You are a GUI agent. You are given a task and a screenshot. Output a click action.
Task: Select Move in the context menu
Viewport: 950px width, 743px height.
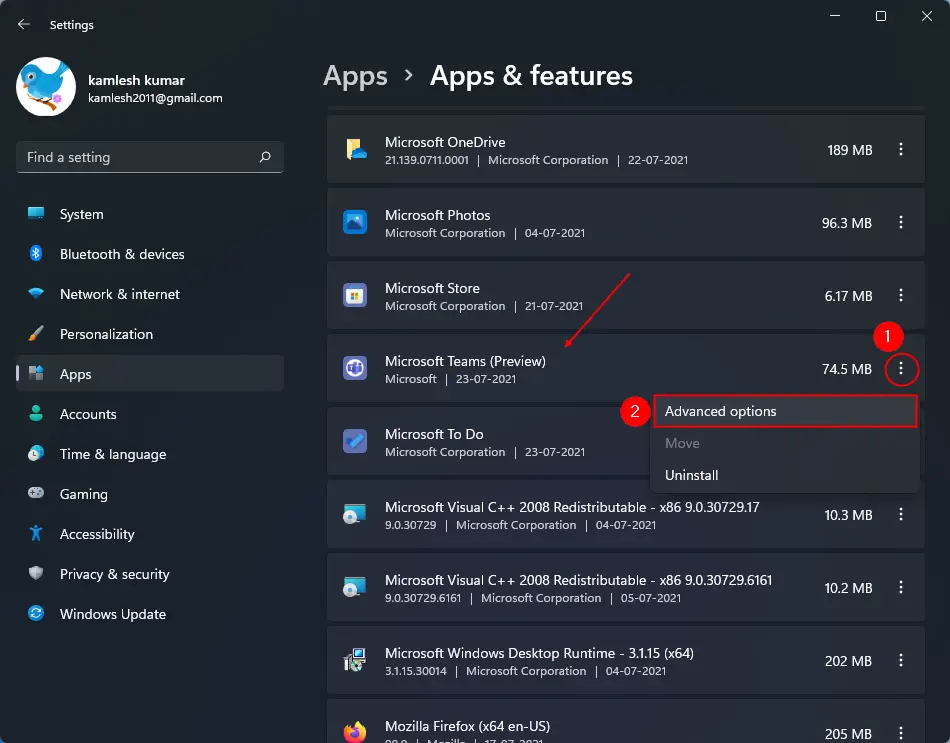coord(785,444)
